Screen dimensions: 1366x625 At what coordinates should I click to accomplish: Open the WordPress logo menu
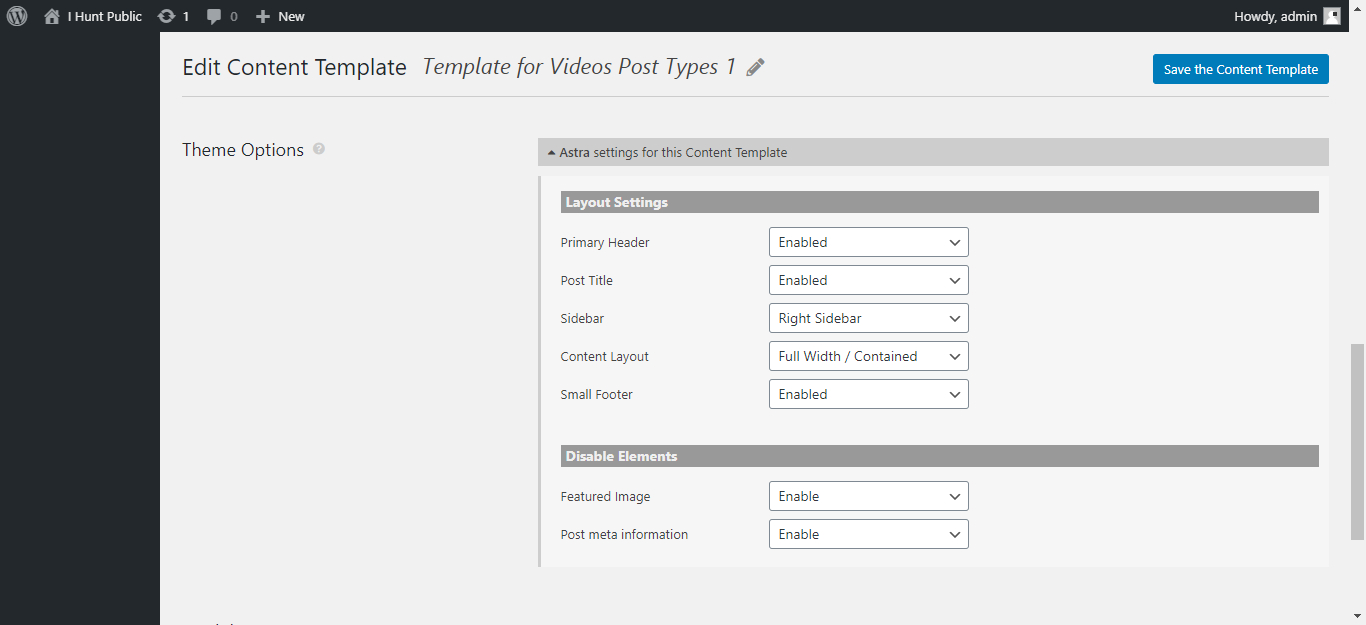17,16
